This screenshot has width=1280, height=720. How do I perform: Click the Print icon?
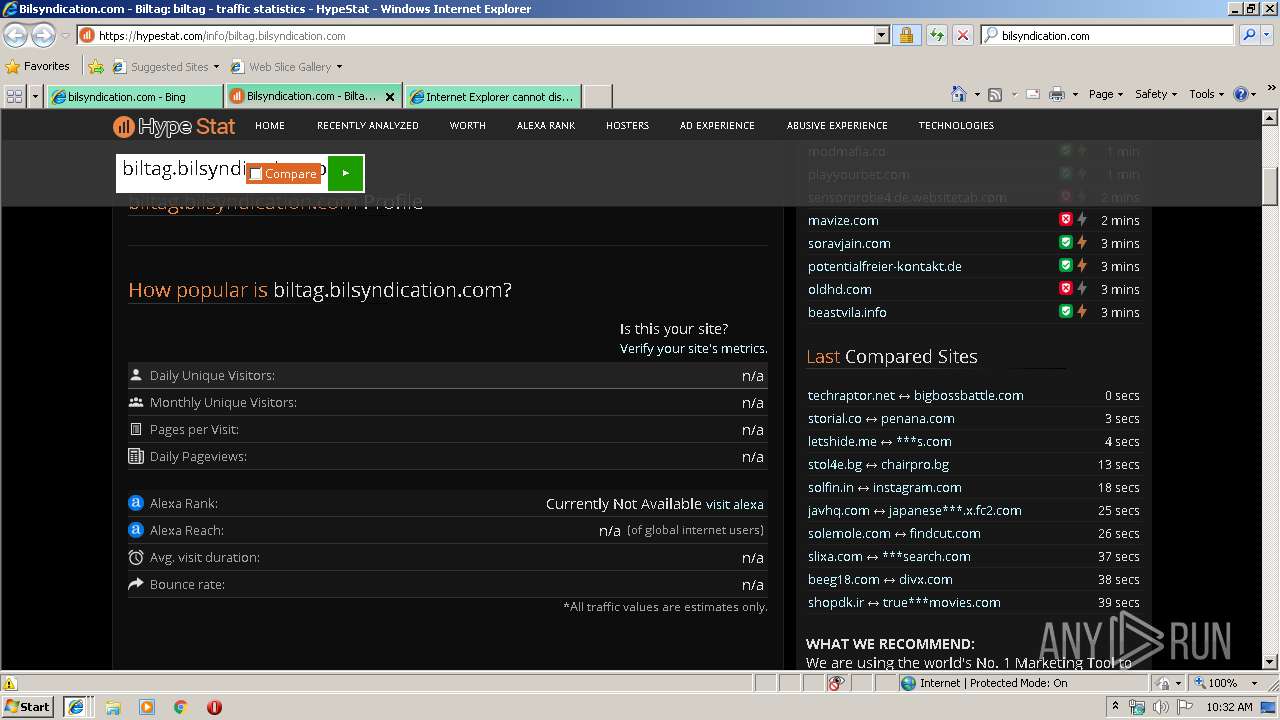[1057, 94]
